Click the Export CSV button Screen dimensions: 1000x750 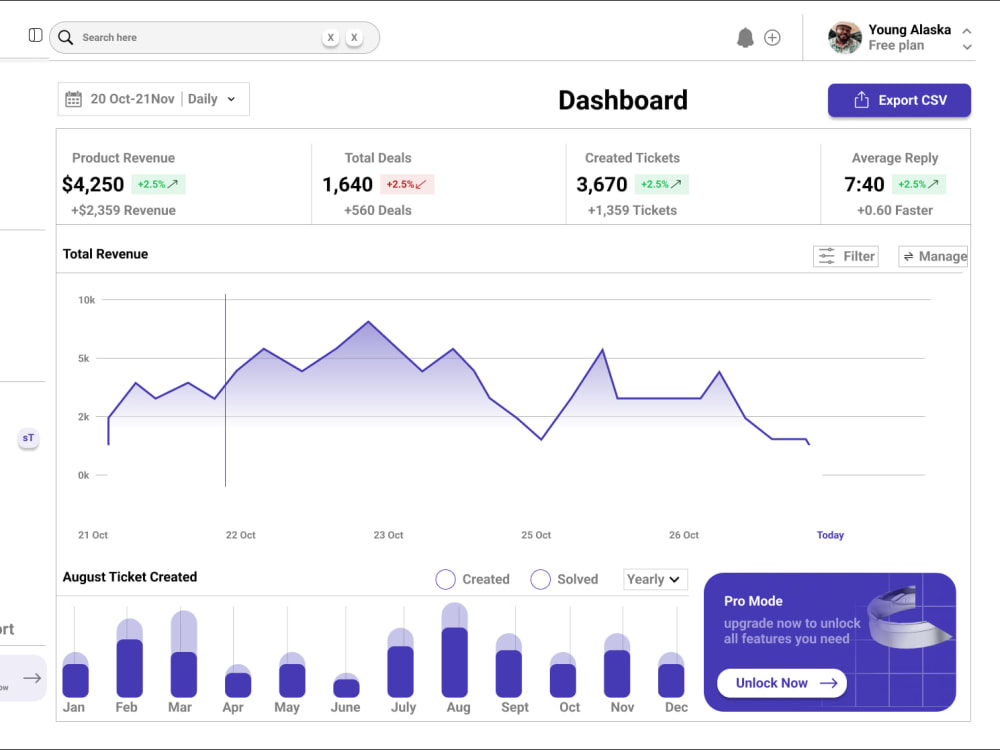899,100
